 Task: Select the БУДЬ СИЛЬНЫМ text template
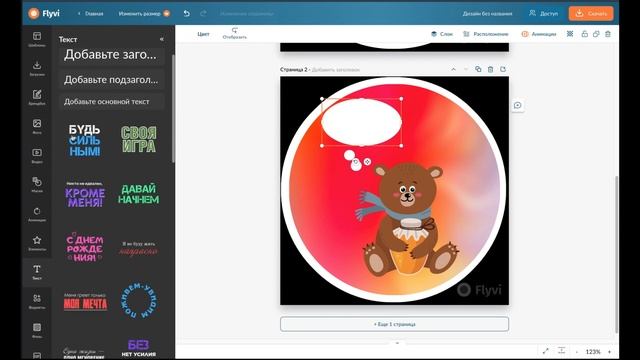pyautogui.click(x=84, y=140)
